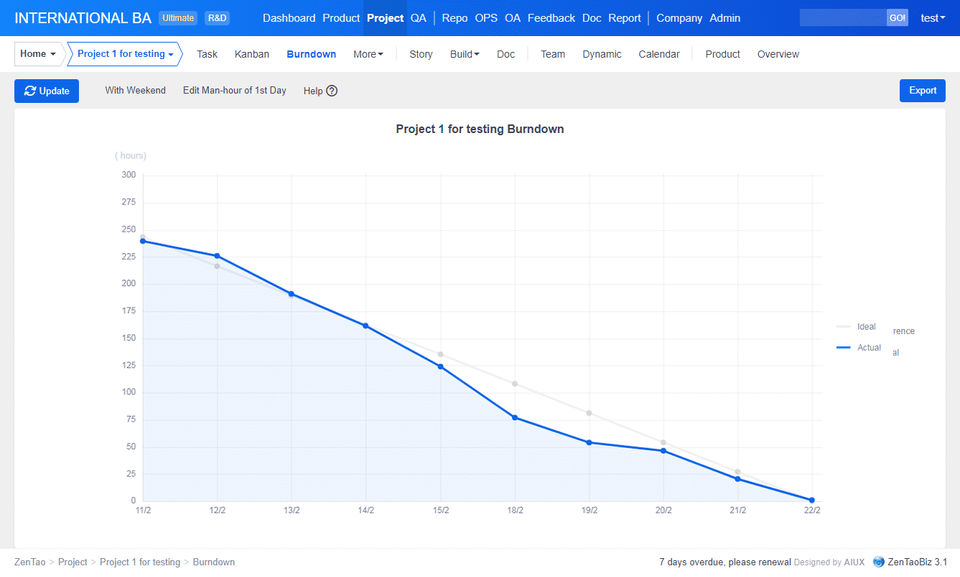The height and width of the screenshot is (577, 960).
Task: Click the search input field in header
Action: 843,18
